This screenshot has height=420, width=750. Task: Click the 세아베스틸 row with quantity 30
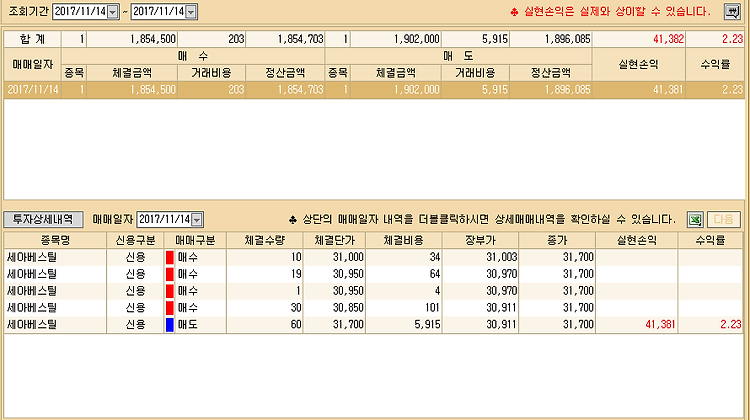coord(373,308)
